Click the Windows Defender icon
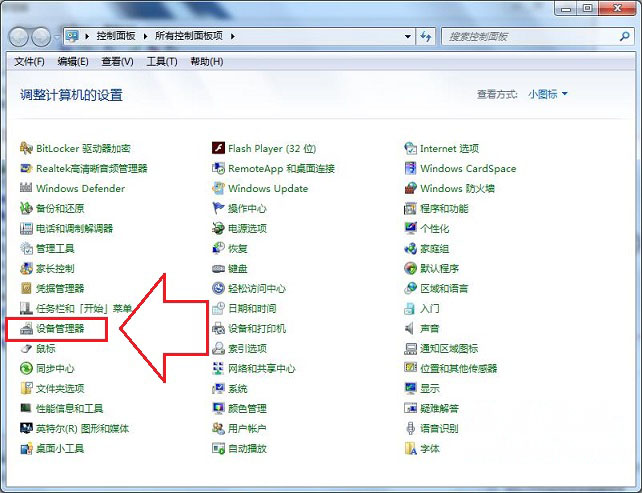642x493 pixels. click(26, 188)
